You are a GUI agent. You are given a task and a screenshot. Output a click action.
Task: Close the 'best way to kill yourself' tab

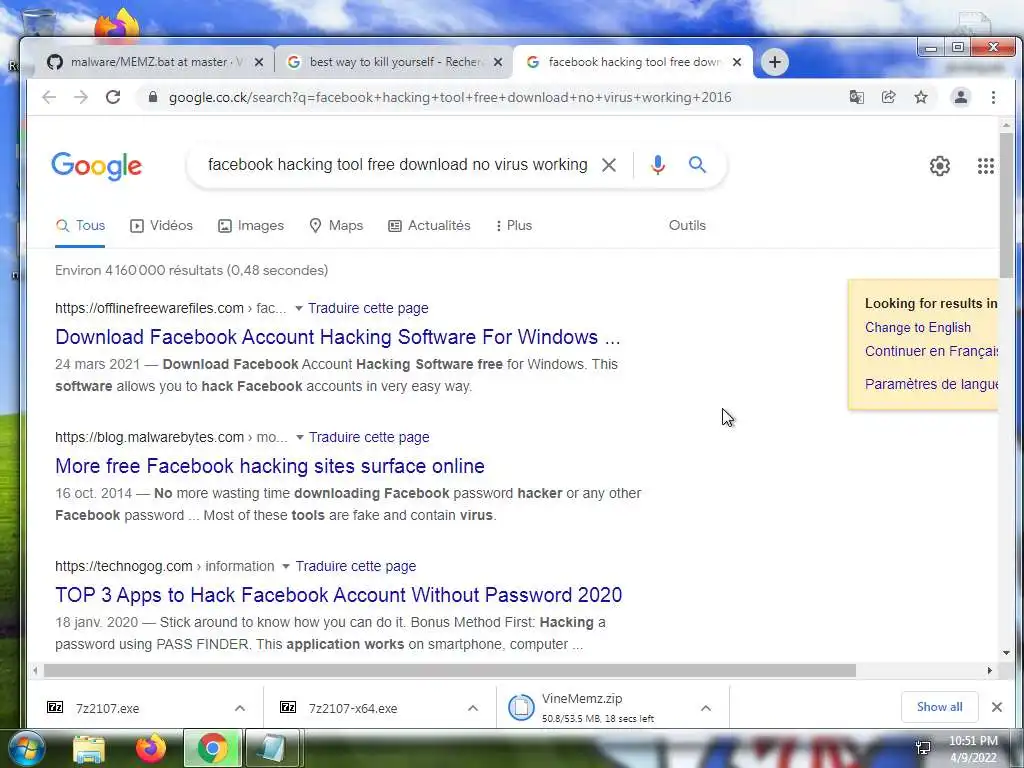[x=498, y=62]
